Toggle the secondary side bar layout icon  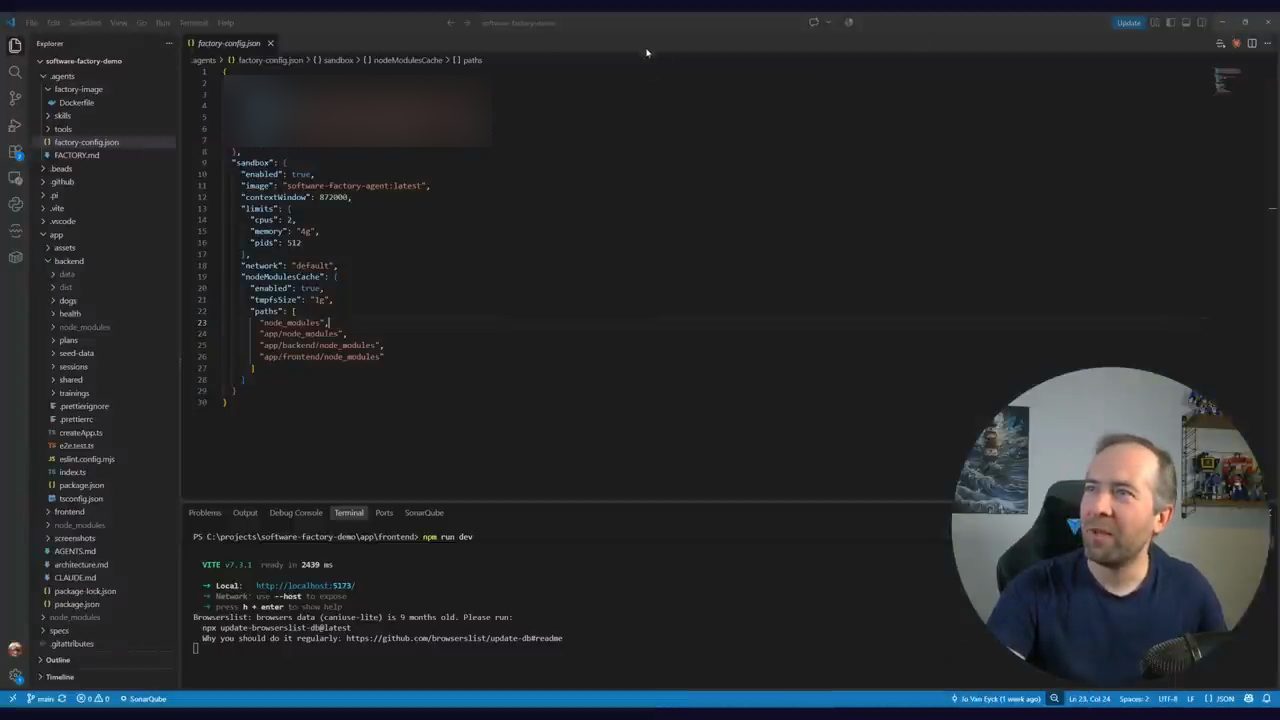[x=1201, y=22]
